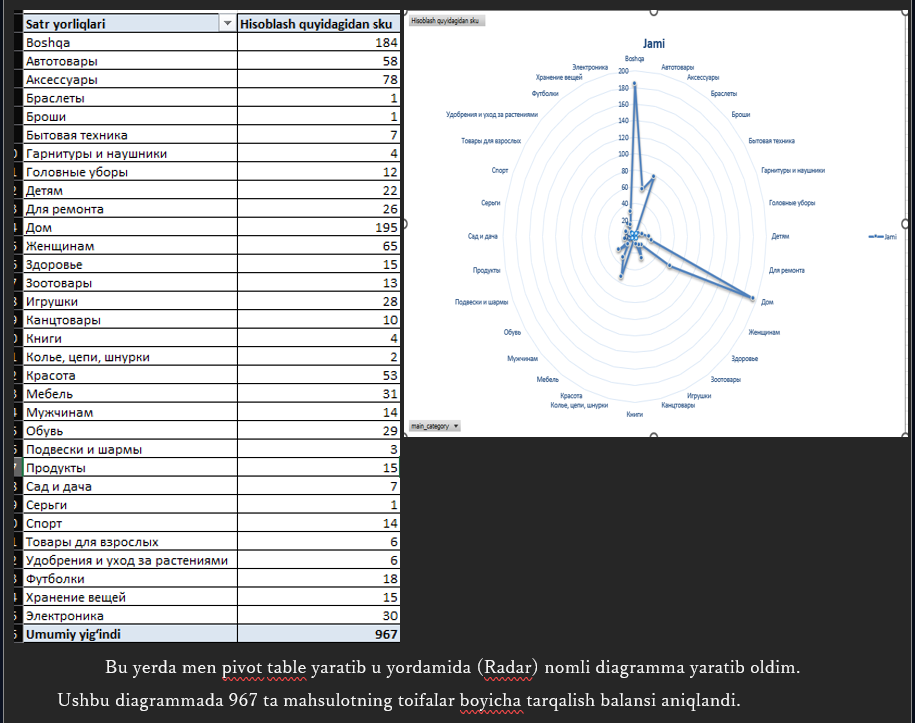
Task: Select the Электроника row label cell
Action: point(130,615)
